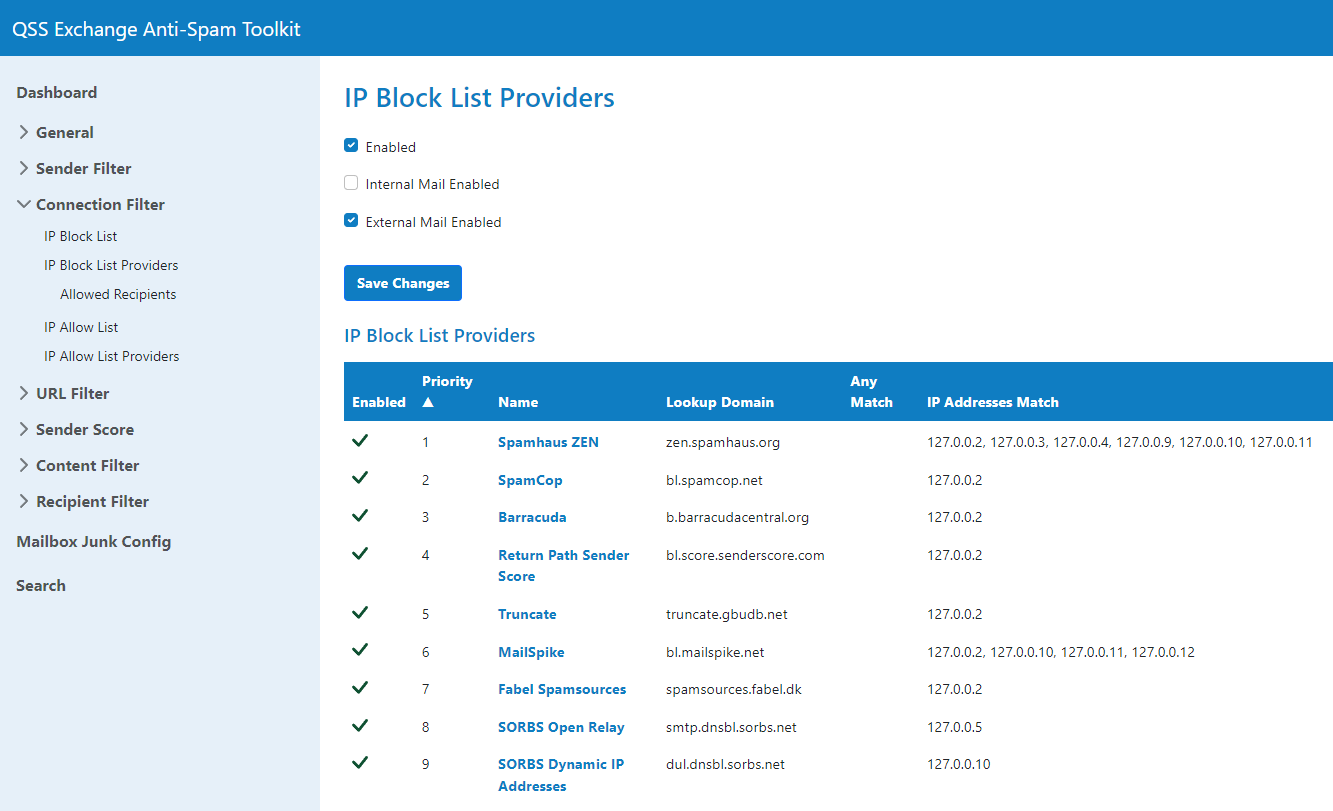This screenshot has width=1333, height=811.
Task: Go to IP Block List
Action: pyautogui.click(x=81, y=236)
